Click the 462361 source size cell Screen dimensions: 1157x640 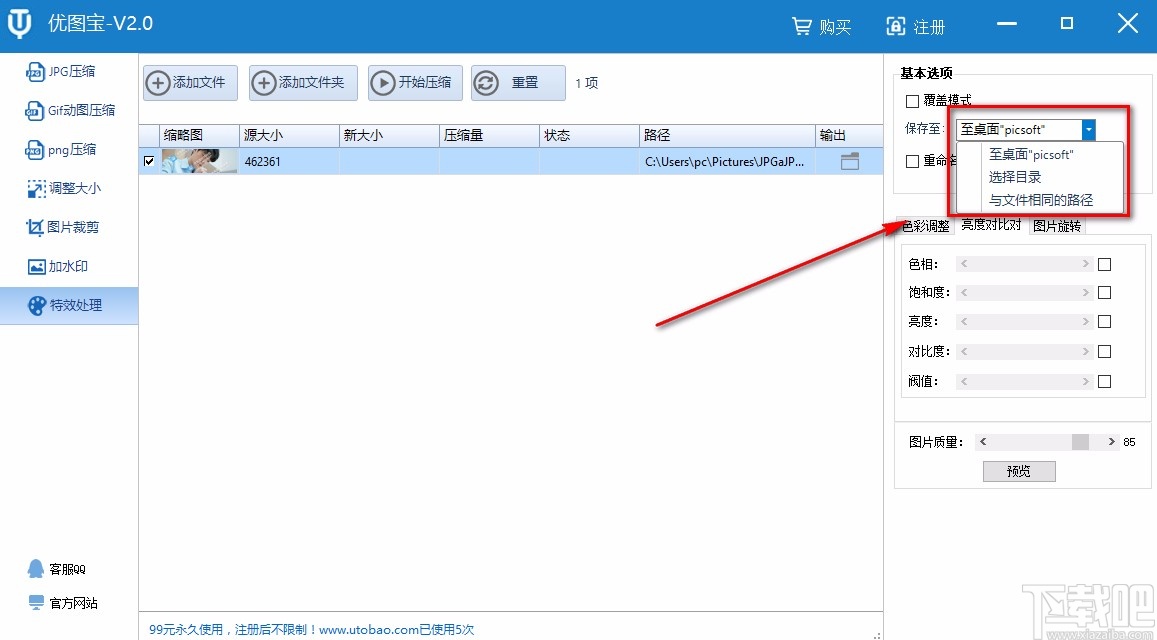click(x=289, y=162)
